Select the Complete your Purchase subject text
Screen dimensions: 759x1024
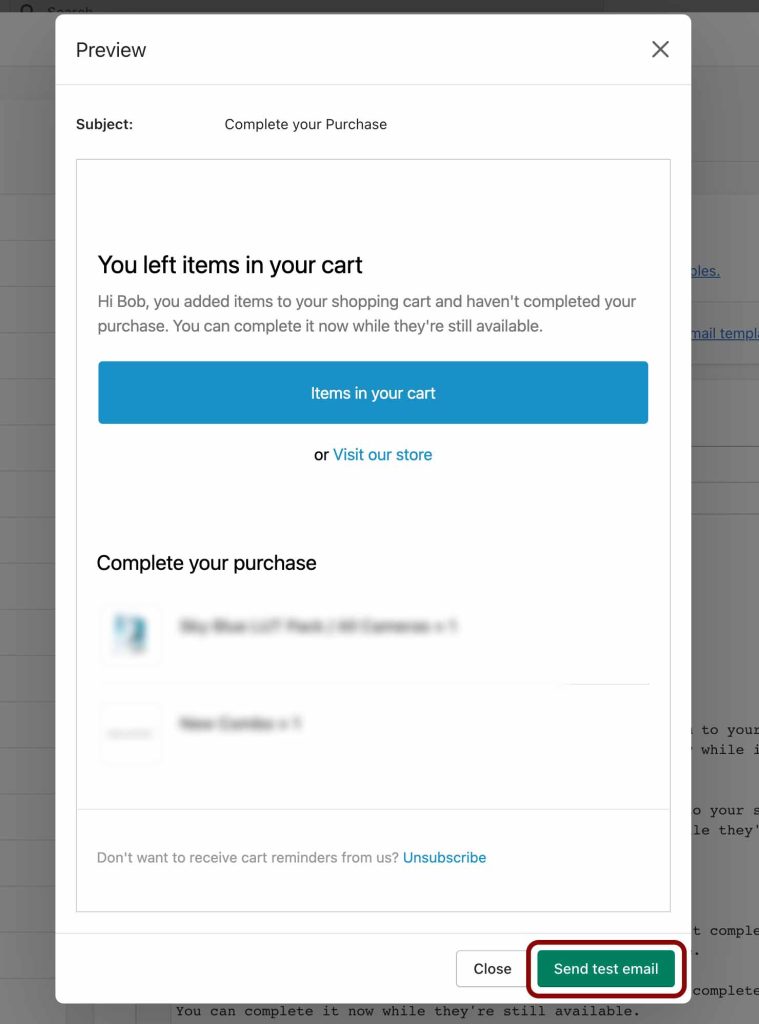point(306,124)
